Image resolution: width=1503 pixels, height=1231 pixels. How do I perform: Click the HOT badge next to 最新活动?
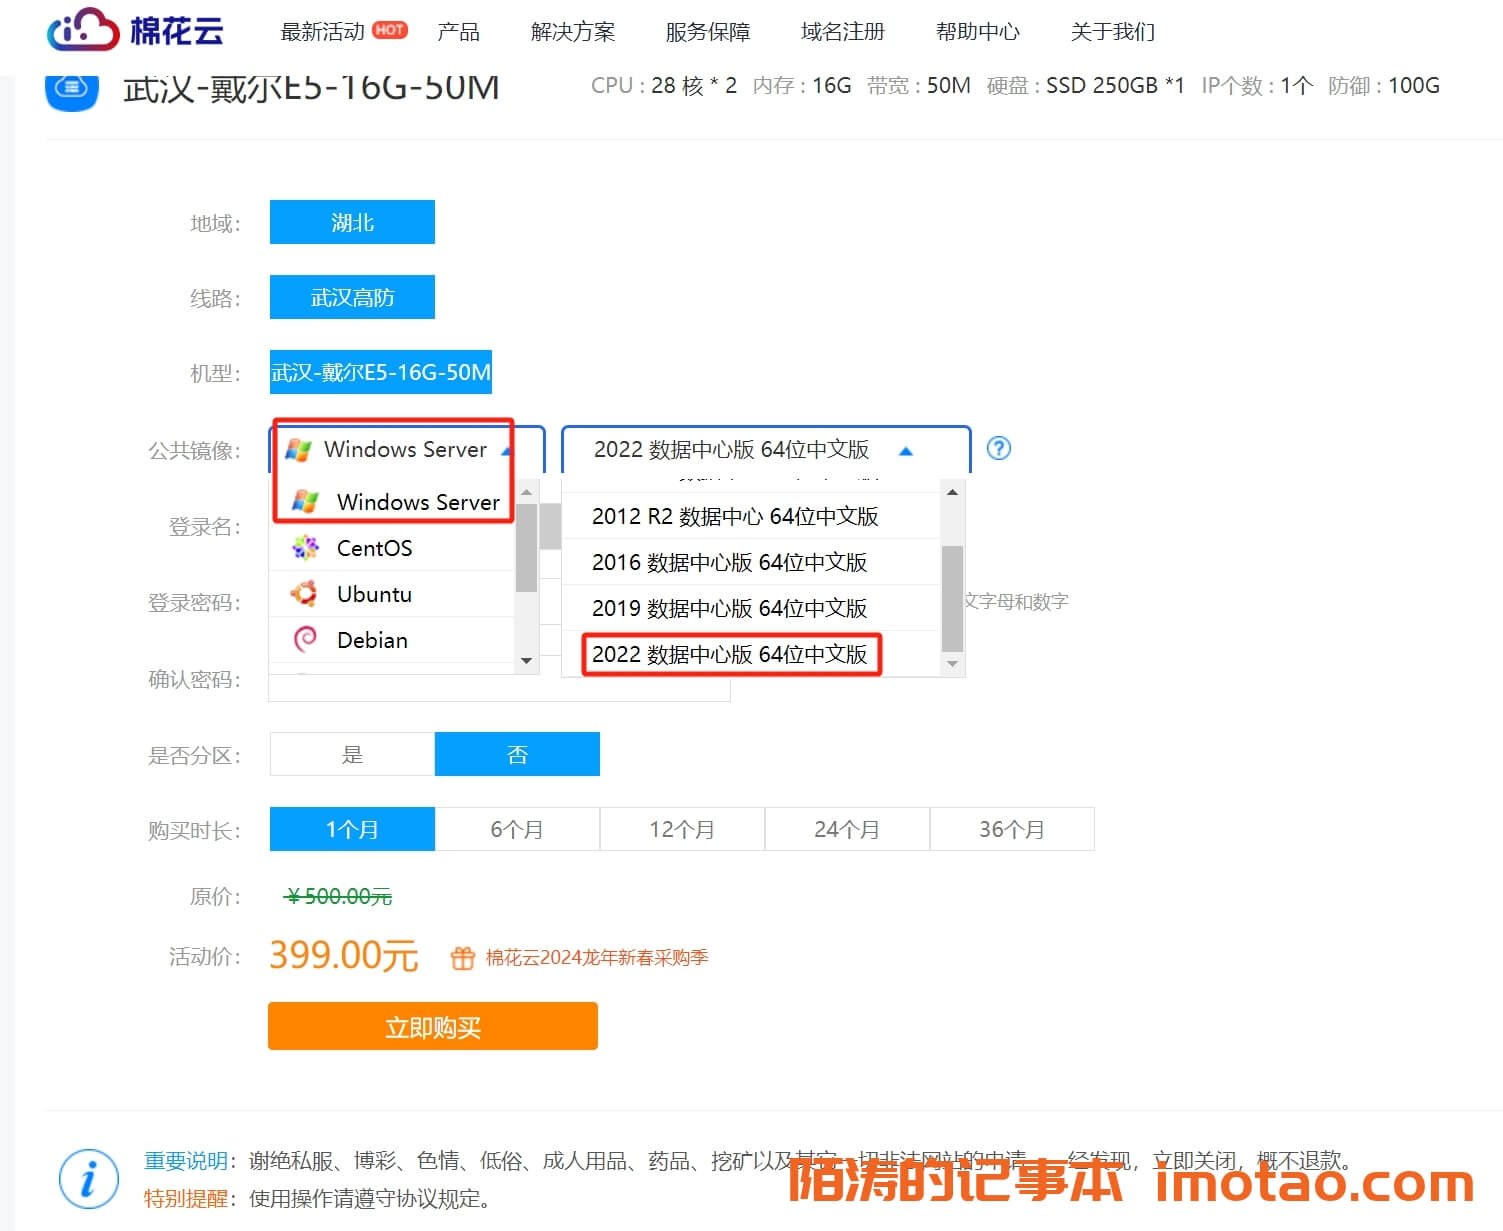click(x=389, y=30)
